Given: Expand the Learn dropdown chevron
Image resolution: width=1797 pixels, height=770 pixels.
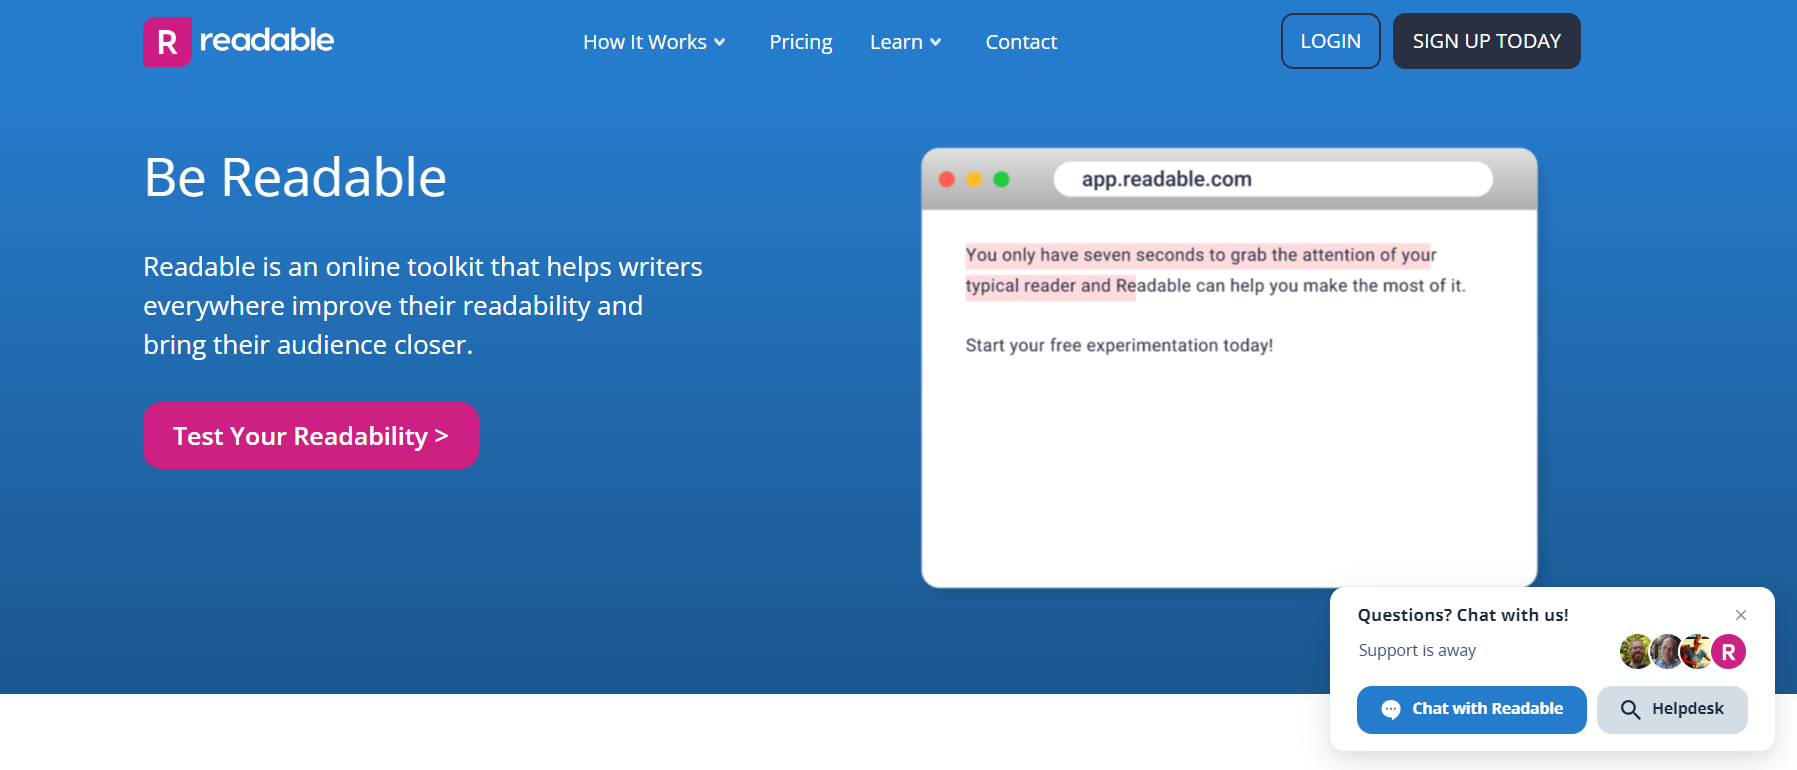Looking at the screenshot, I should point(936,42).
